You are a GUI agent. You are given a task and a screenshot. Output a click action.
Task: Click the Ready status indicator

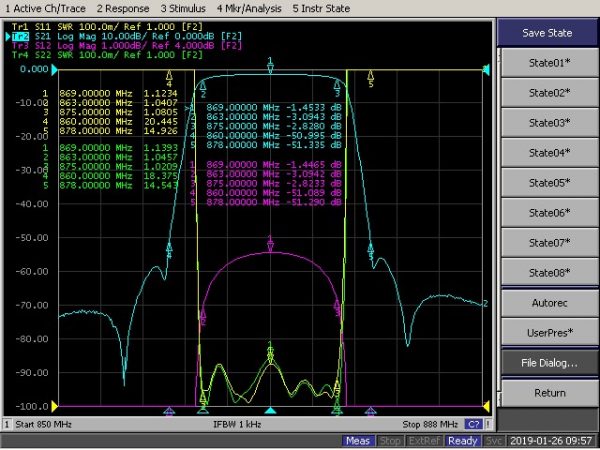[462, 440]
